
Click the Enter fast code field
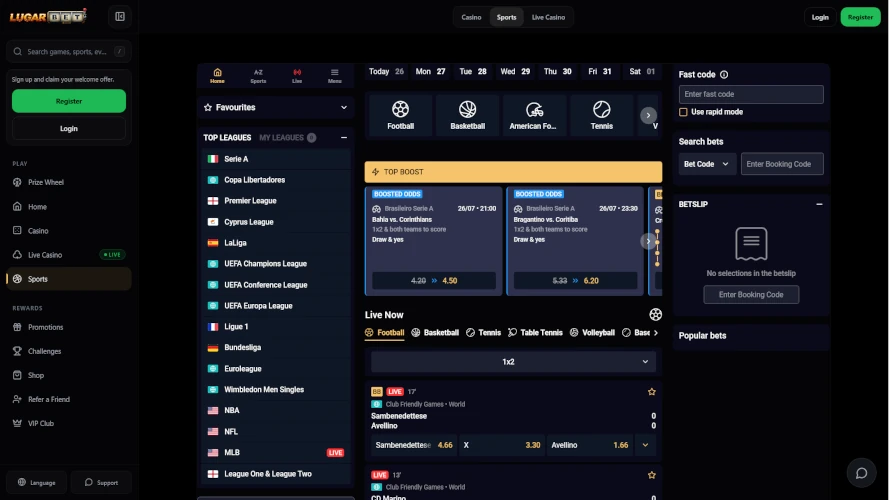point(751,94)
